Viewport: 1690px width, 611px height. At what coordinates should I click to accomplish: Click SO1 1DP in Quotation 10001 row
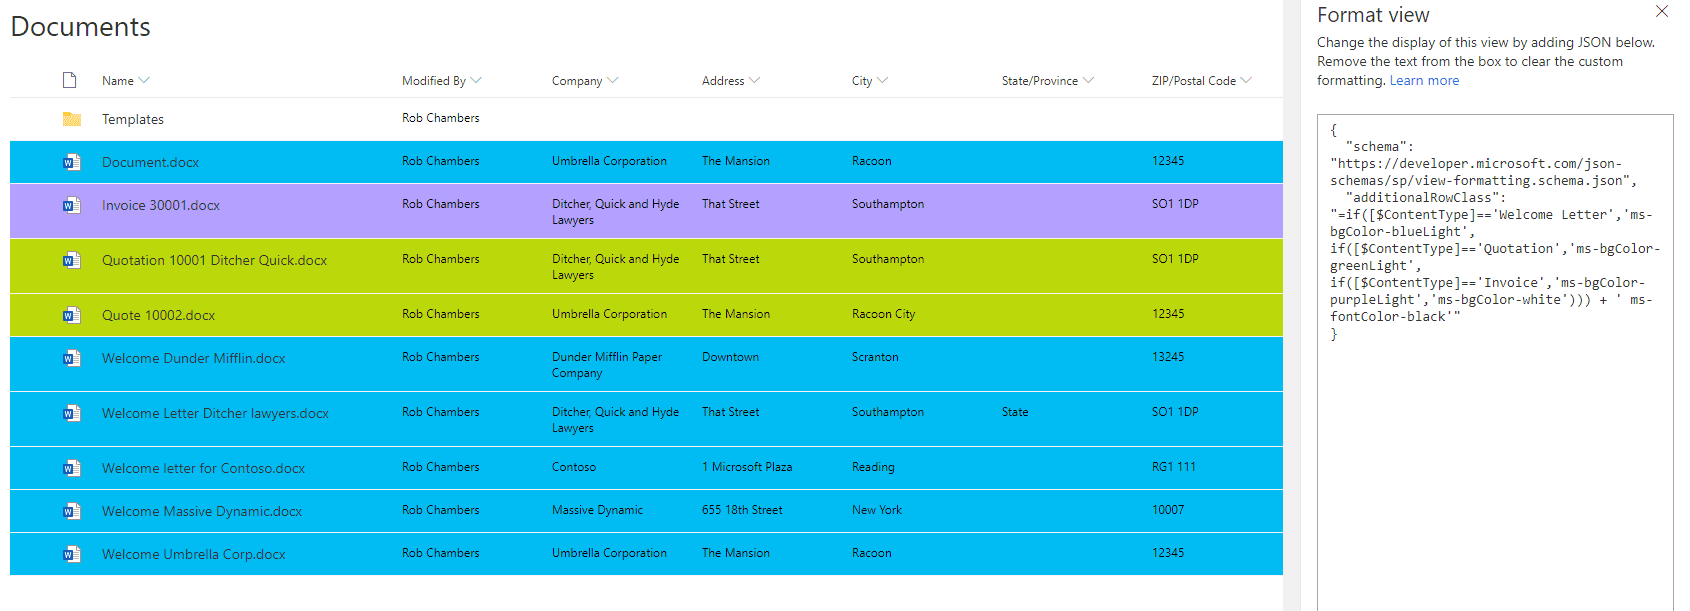pyautogui.click(x=1175, y=259)
